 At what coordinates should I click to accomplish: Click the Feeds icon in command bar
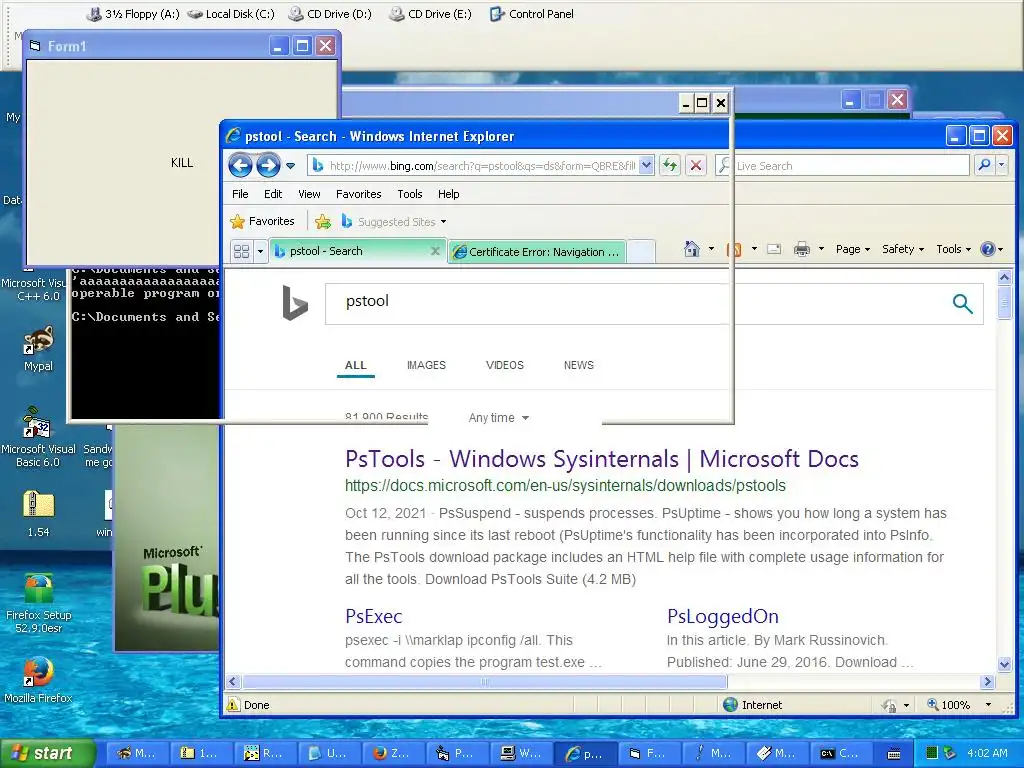(x=735, y=249)
